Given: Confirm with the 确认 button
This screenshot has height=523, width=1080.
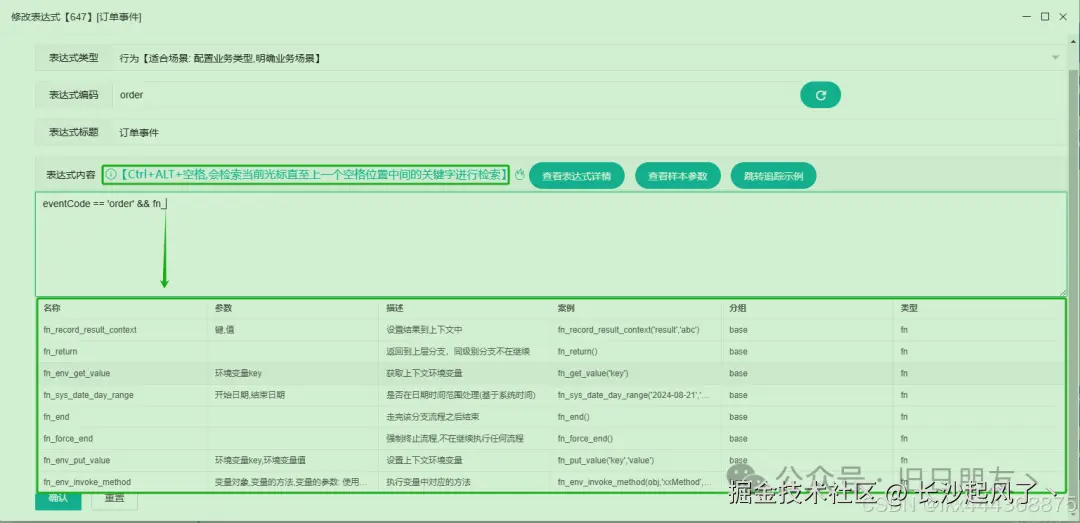Looking at the screenshot, I should tap(58, 499).
